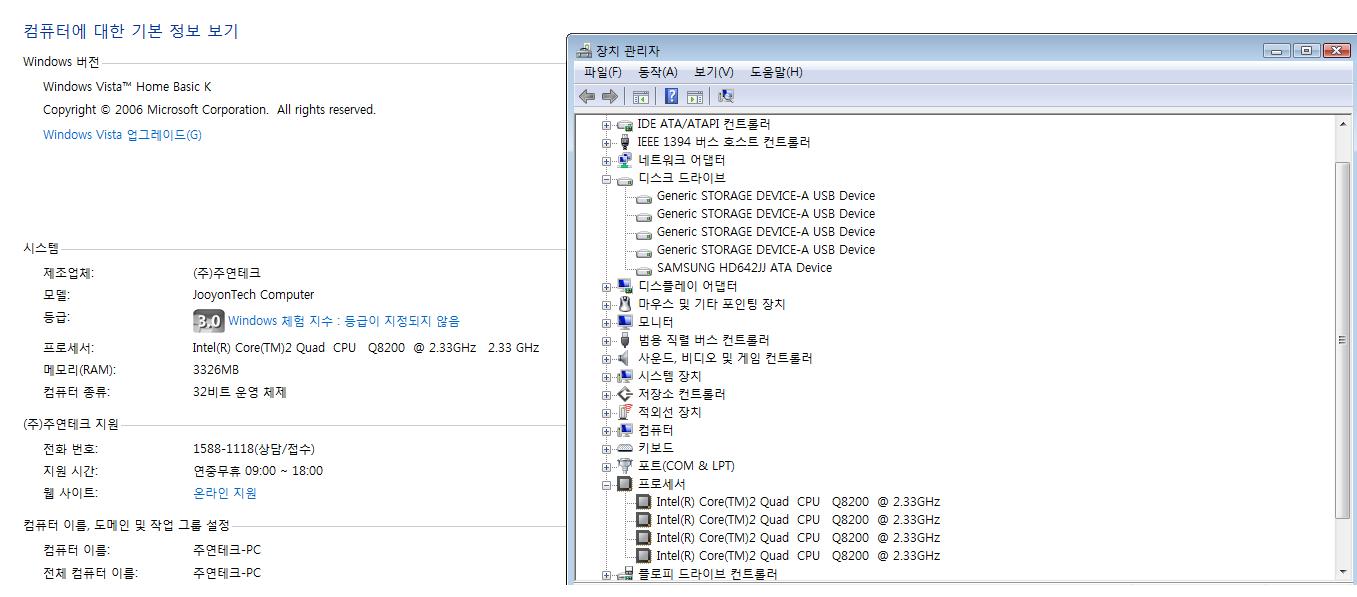The image size is (1357, 597).
Task: Click the Windows Vista™ Home Basic K text
Action: [x=127, y=87]
